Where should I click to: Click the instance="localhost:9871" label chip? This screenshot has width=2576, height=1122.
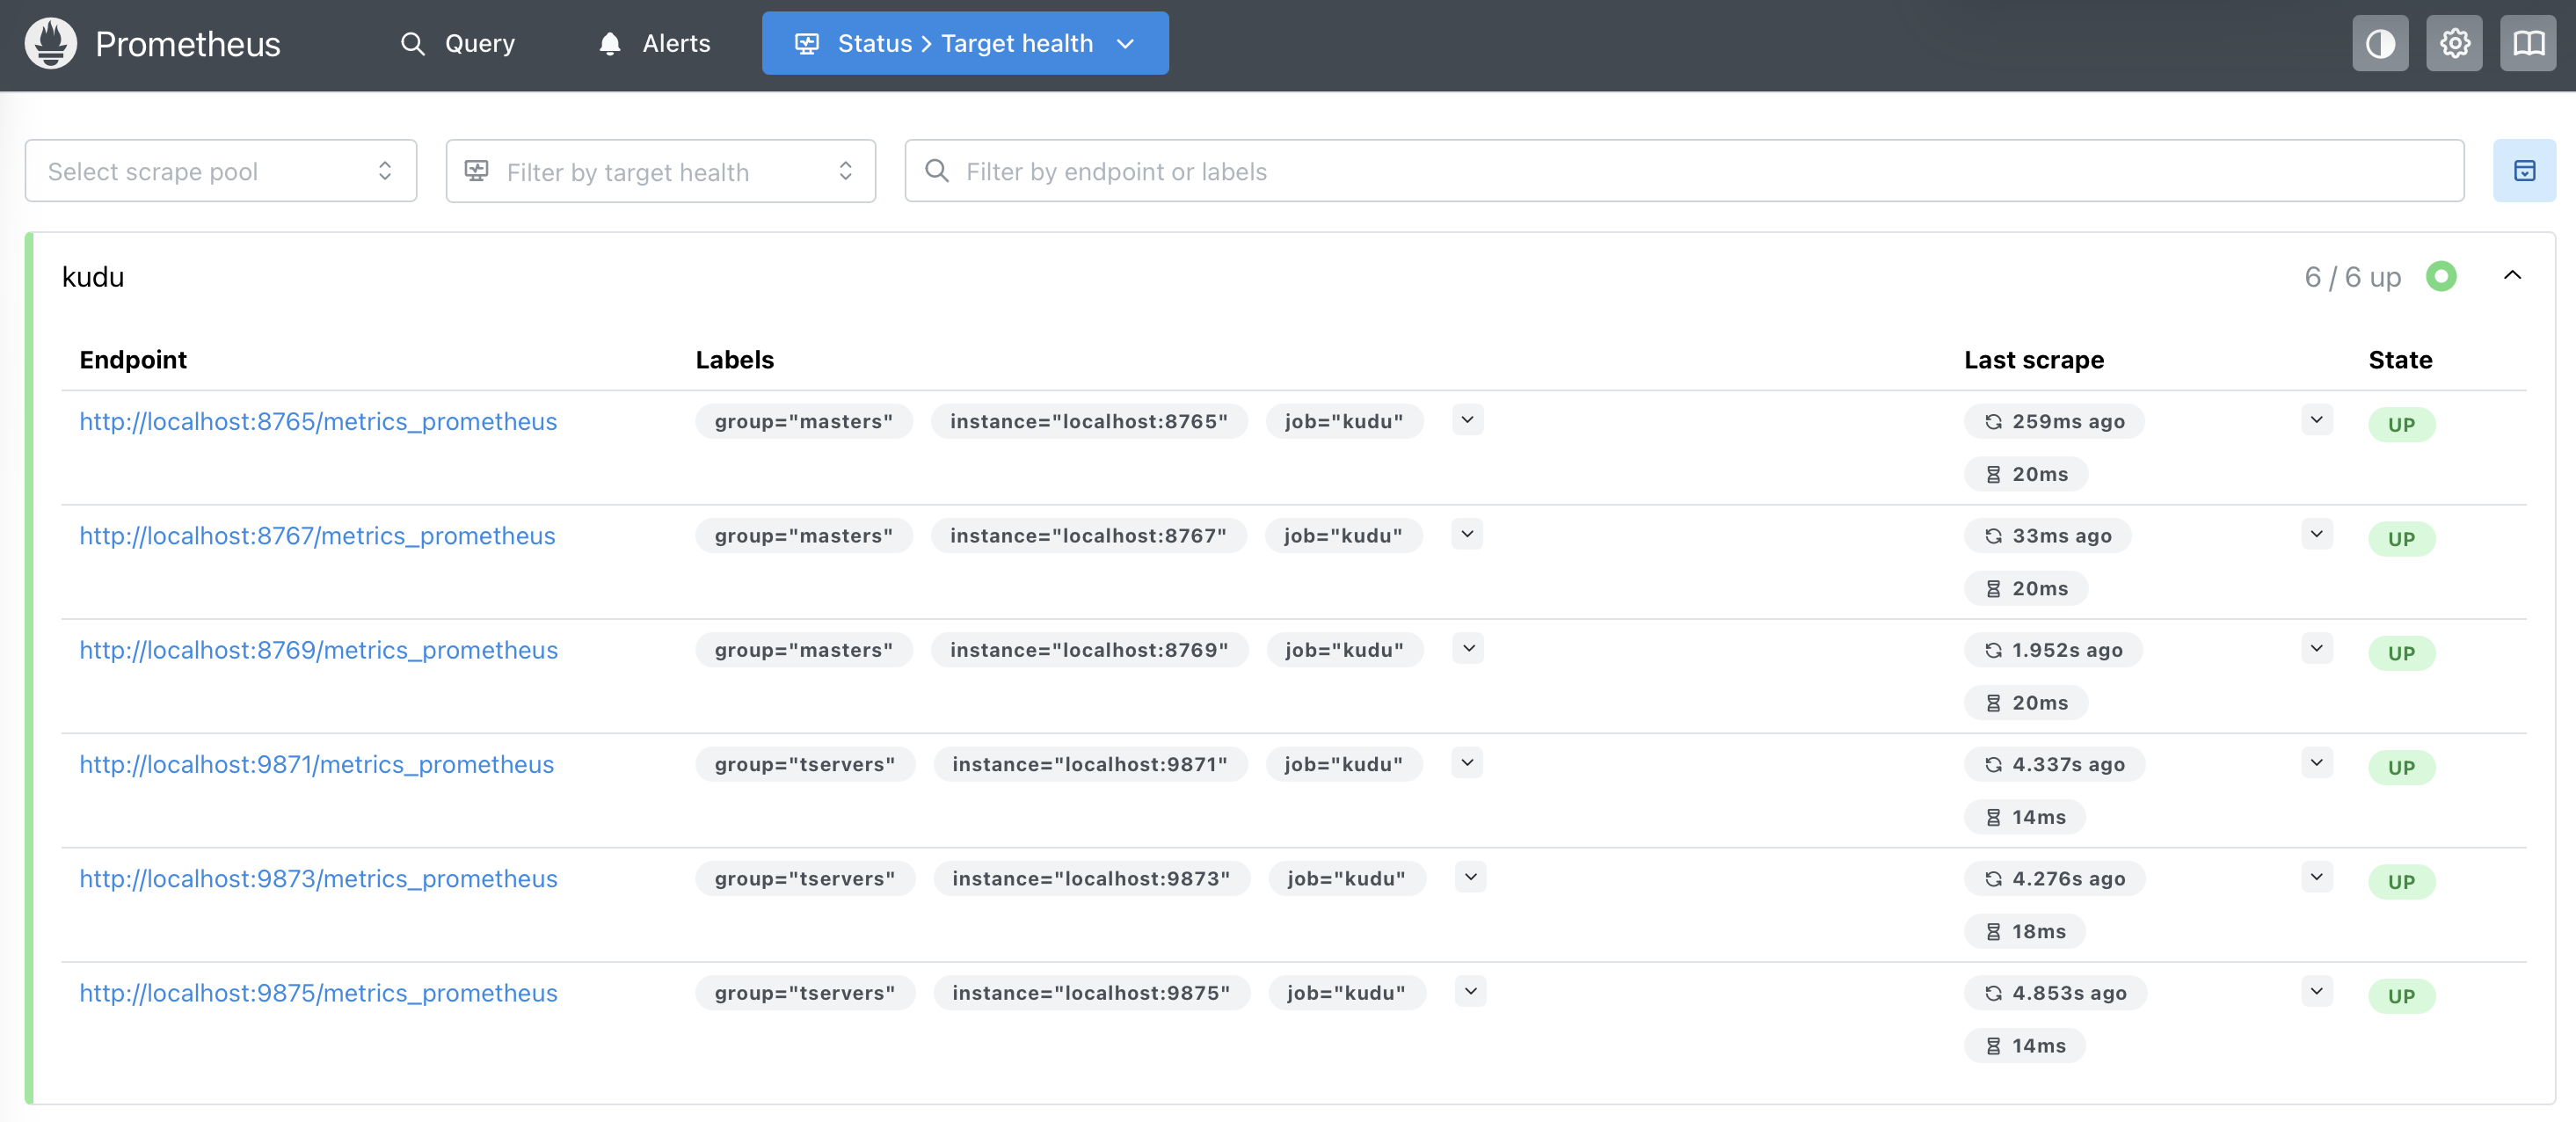point(1090,764)
